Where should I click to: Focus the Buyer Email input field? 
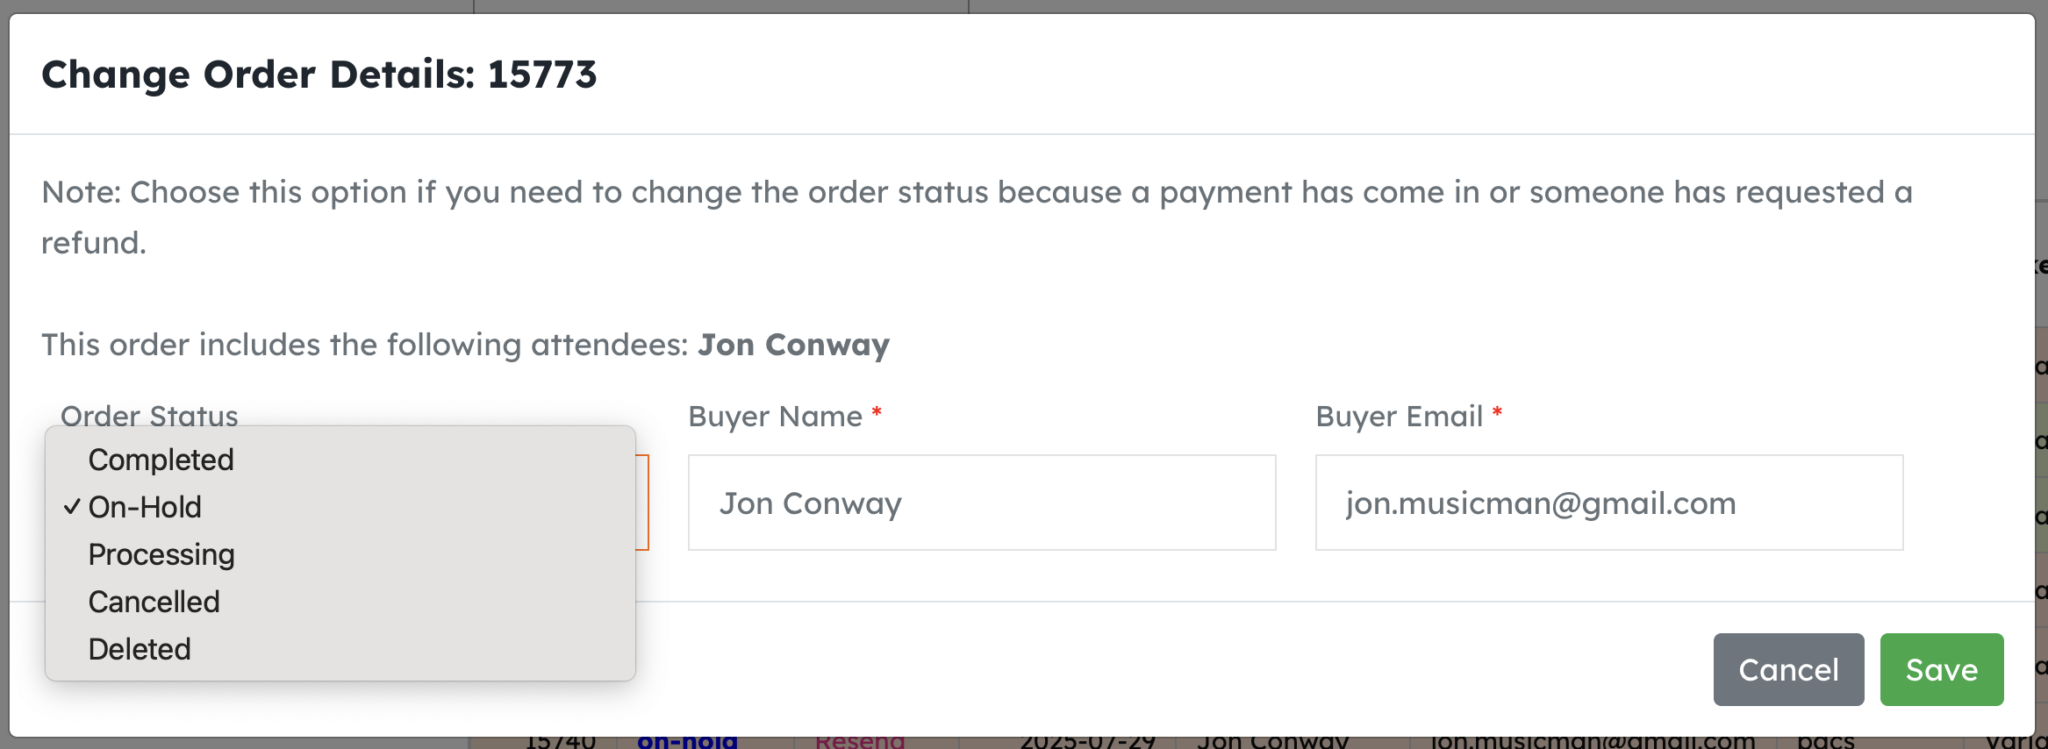[x=1608, y=503]
